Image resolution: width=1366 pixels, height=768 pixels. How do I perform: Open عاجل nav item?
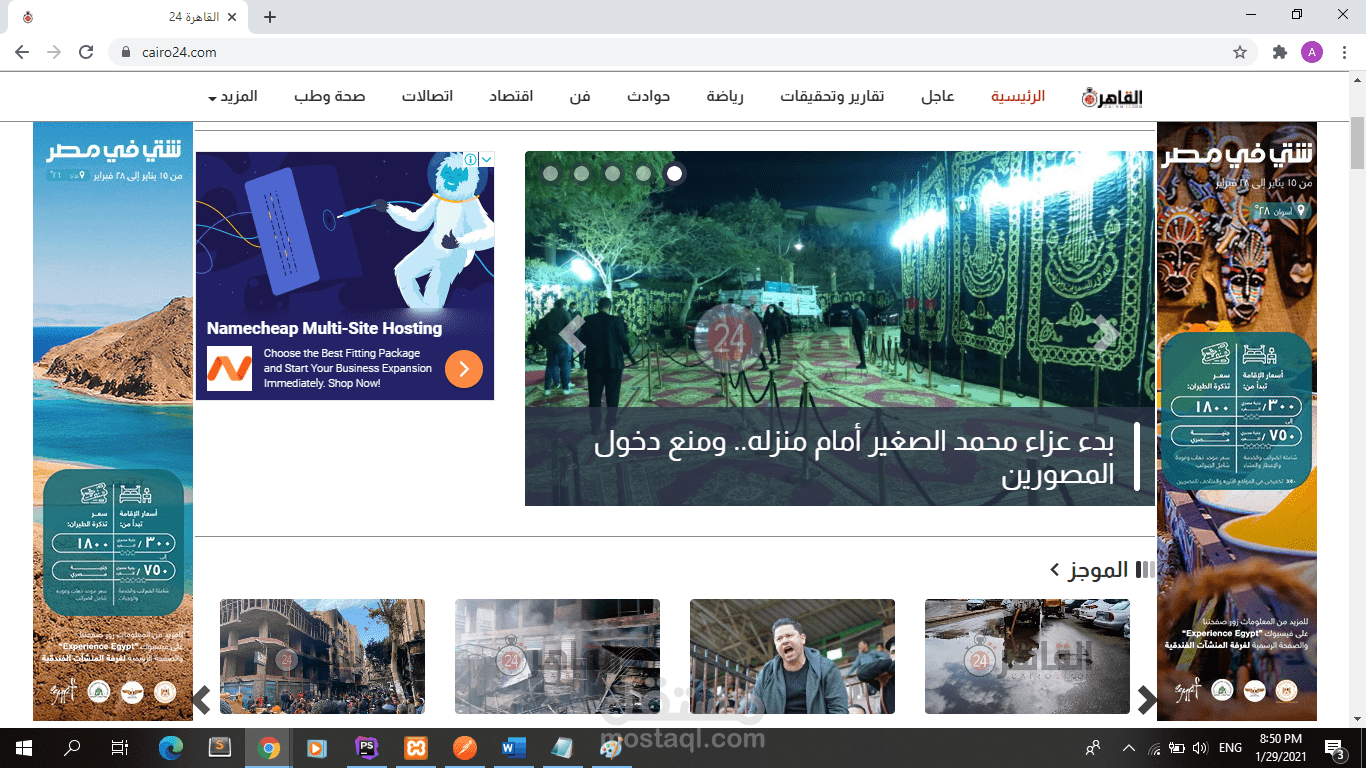(x=938, y=97)
